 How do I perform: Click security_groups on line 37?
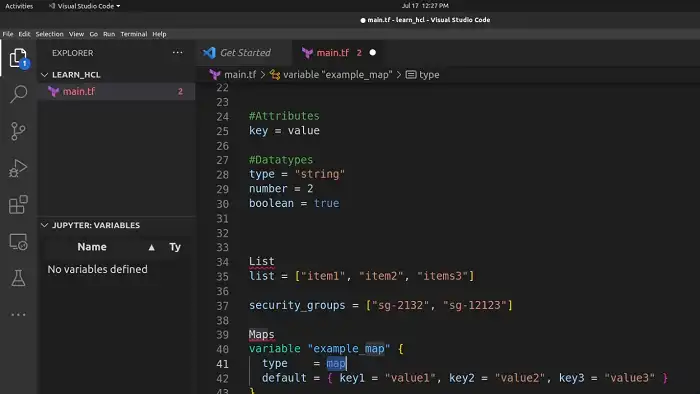(297, 306)
